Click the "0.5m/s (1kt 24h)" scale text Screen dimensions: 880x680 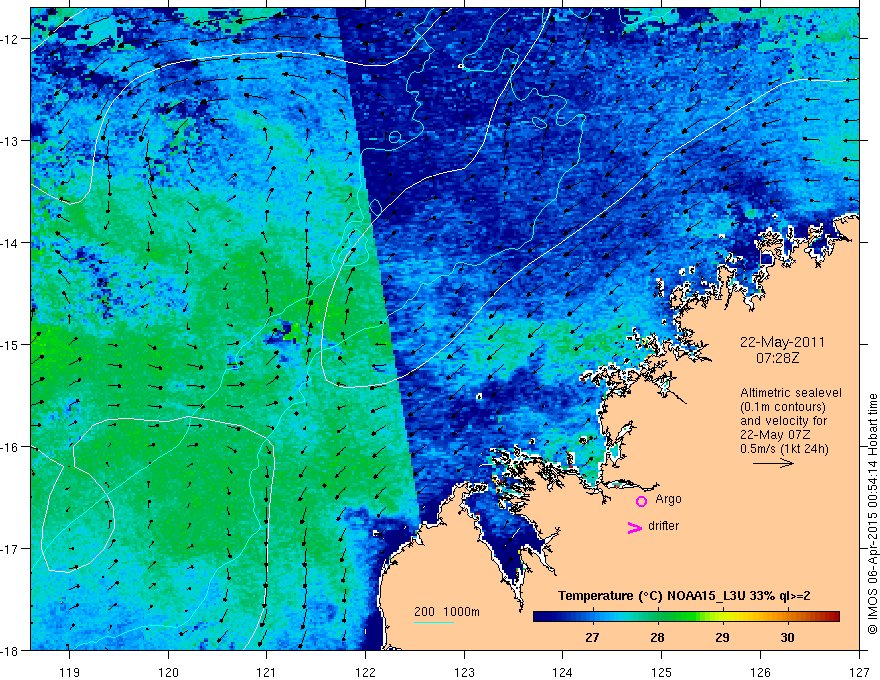pyautogui.click(x=784, y=449)
